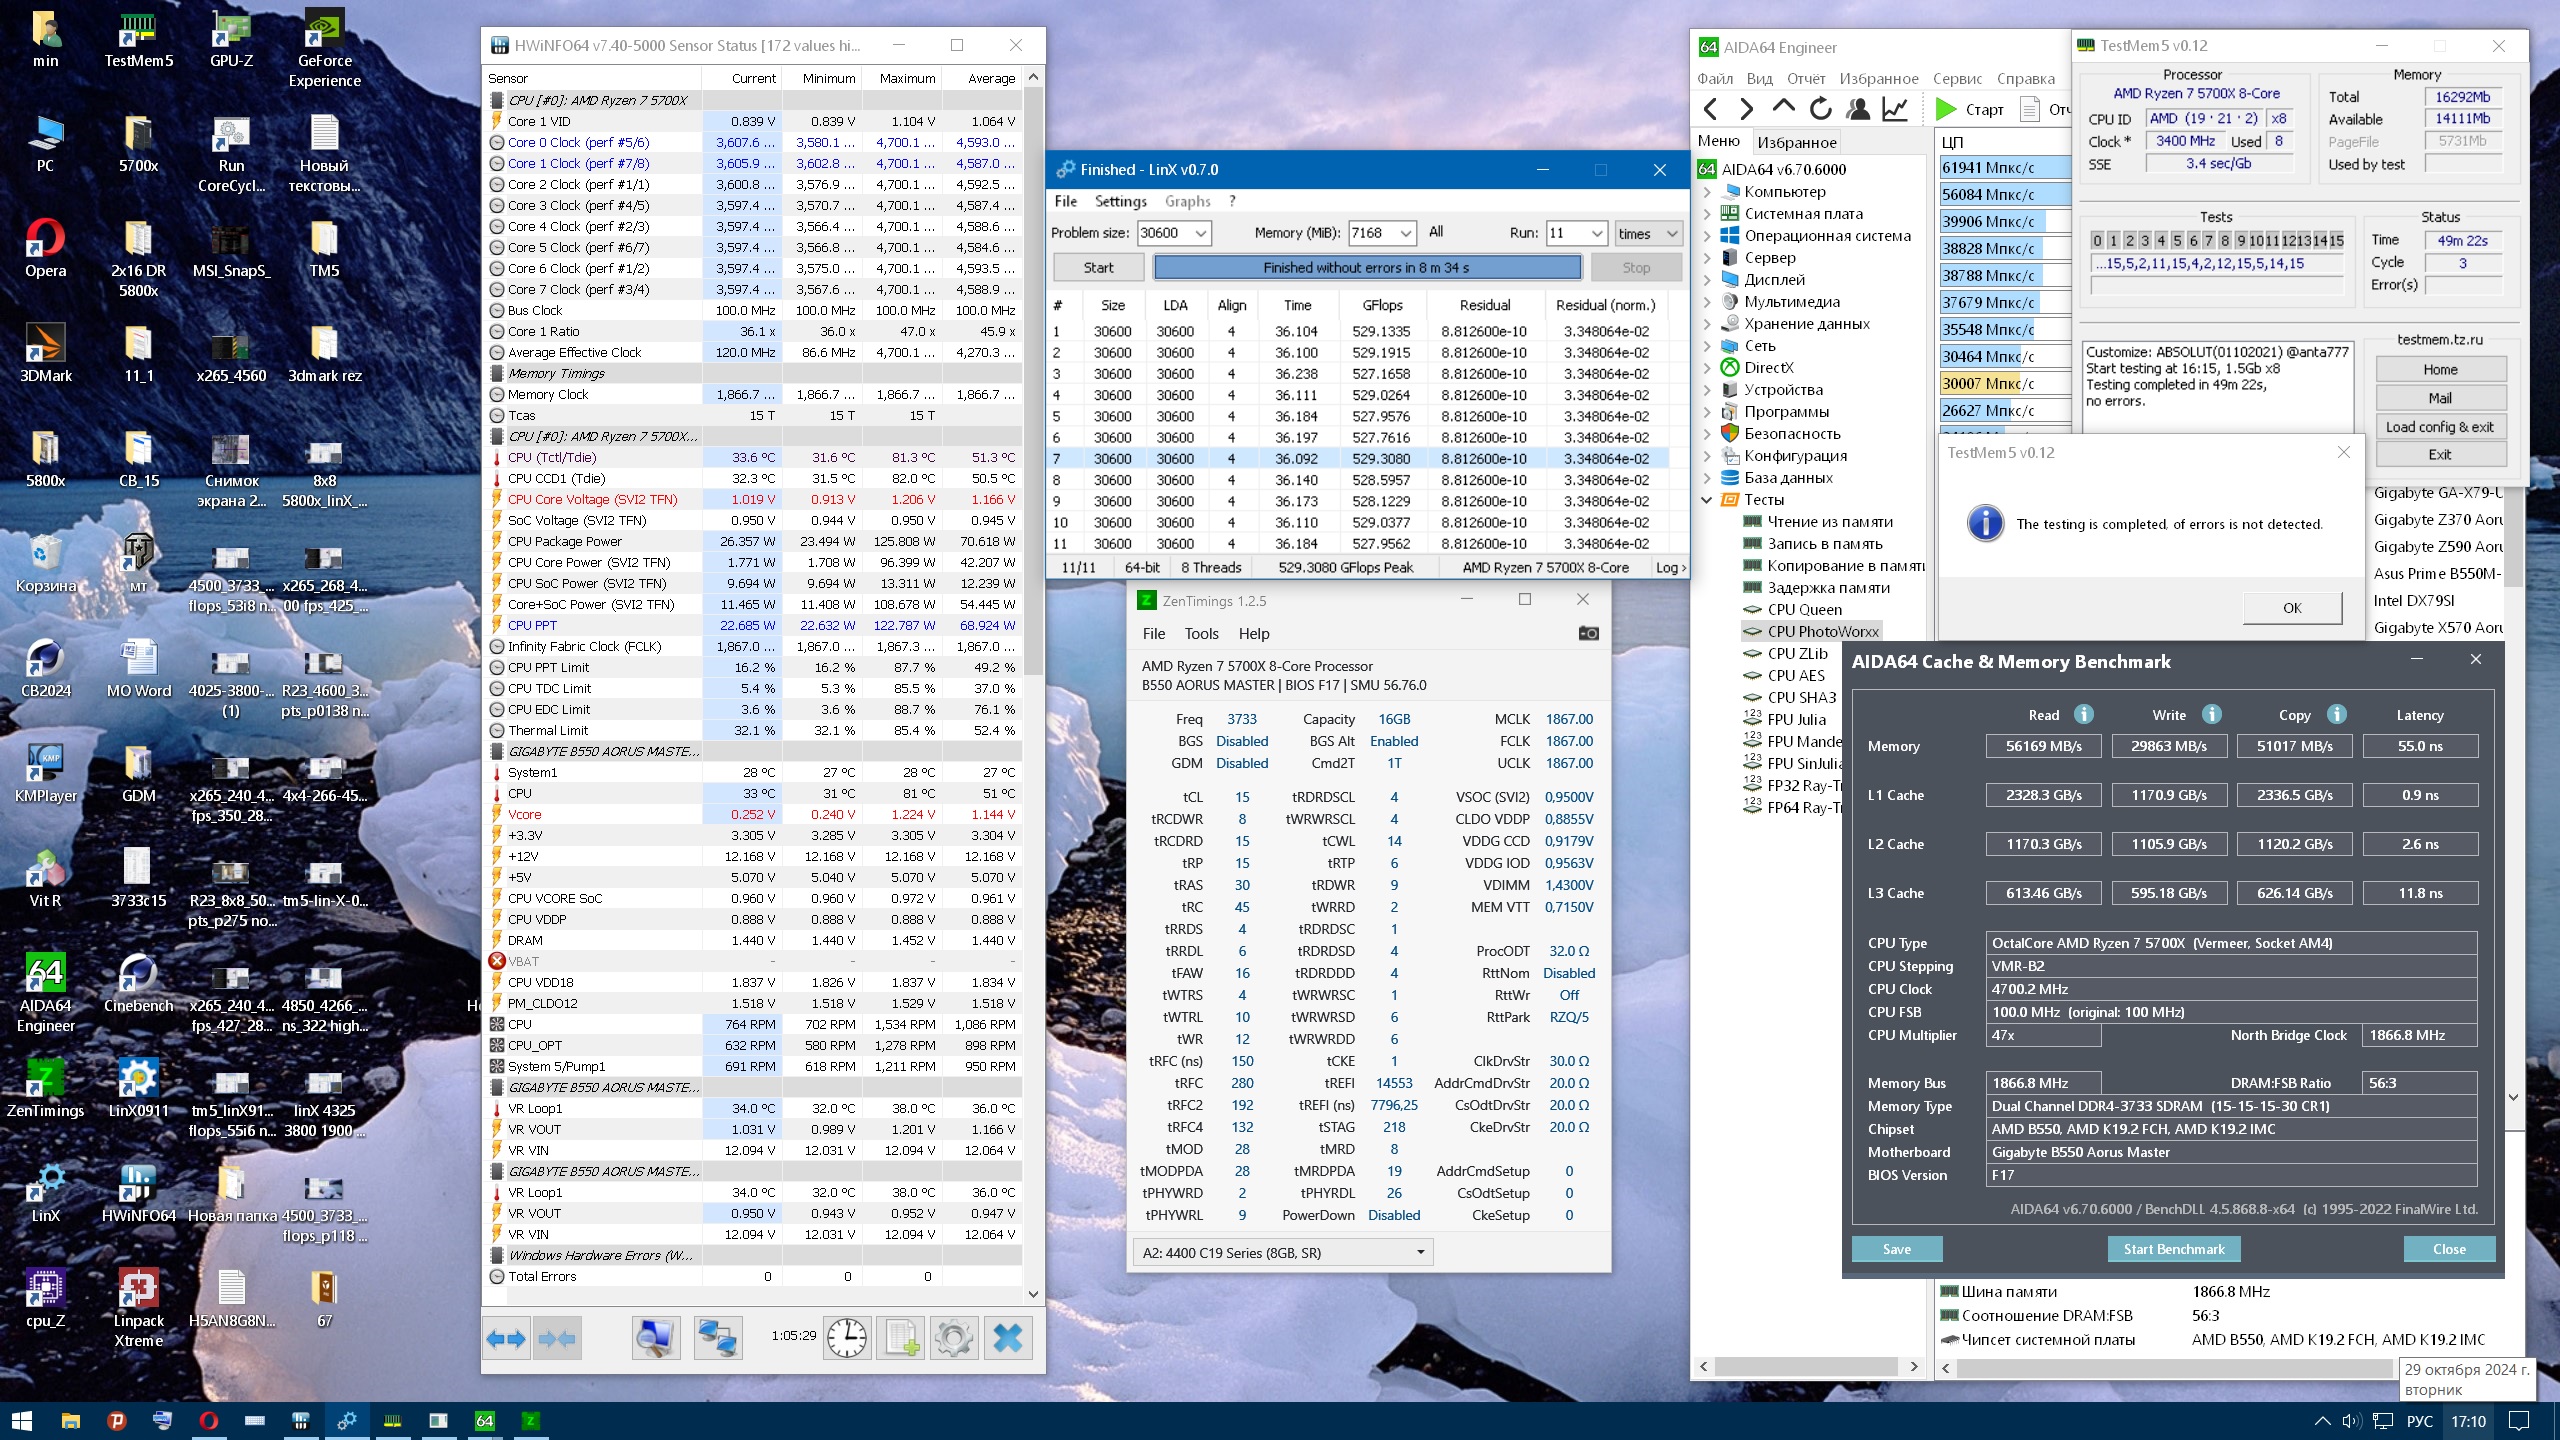Click HWiNFO network monitors icon
Screen dimensions: 2560x1440
click(718, 1338)
